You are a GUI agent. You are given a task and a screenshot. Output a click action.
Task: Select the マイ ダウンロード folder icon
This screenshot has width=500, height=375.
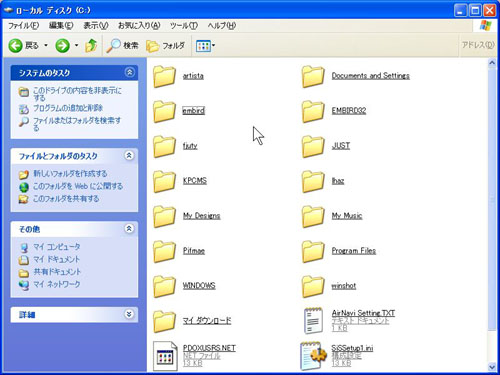click(164, 321)
